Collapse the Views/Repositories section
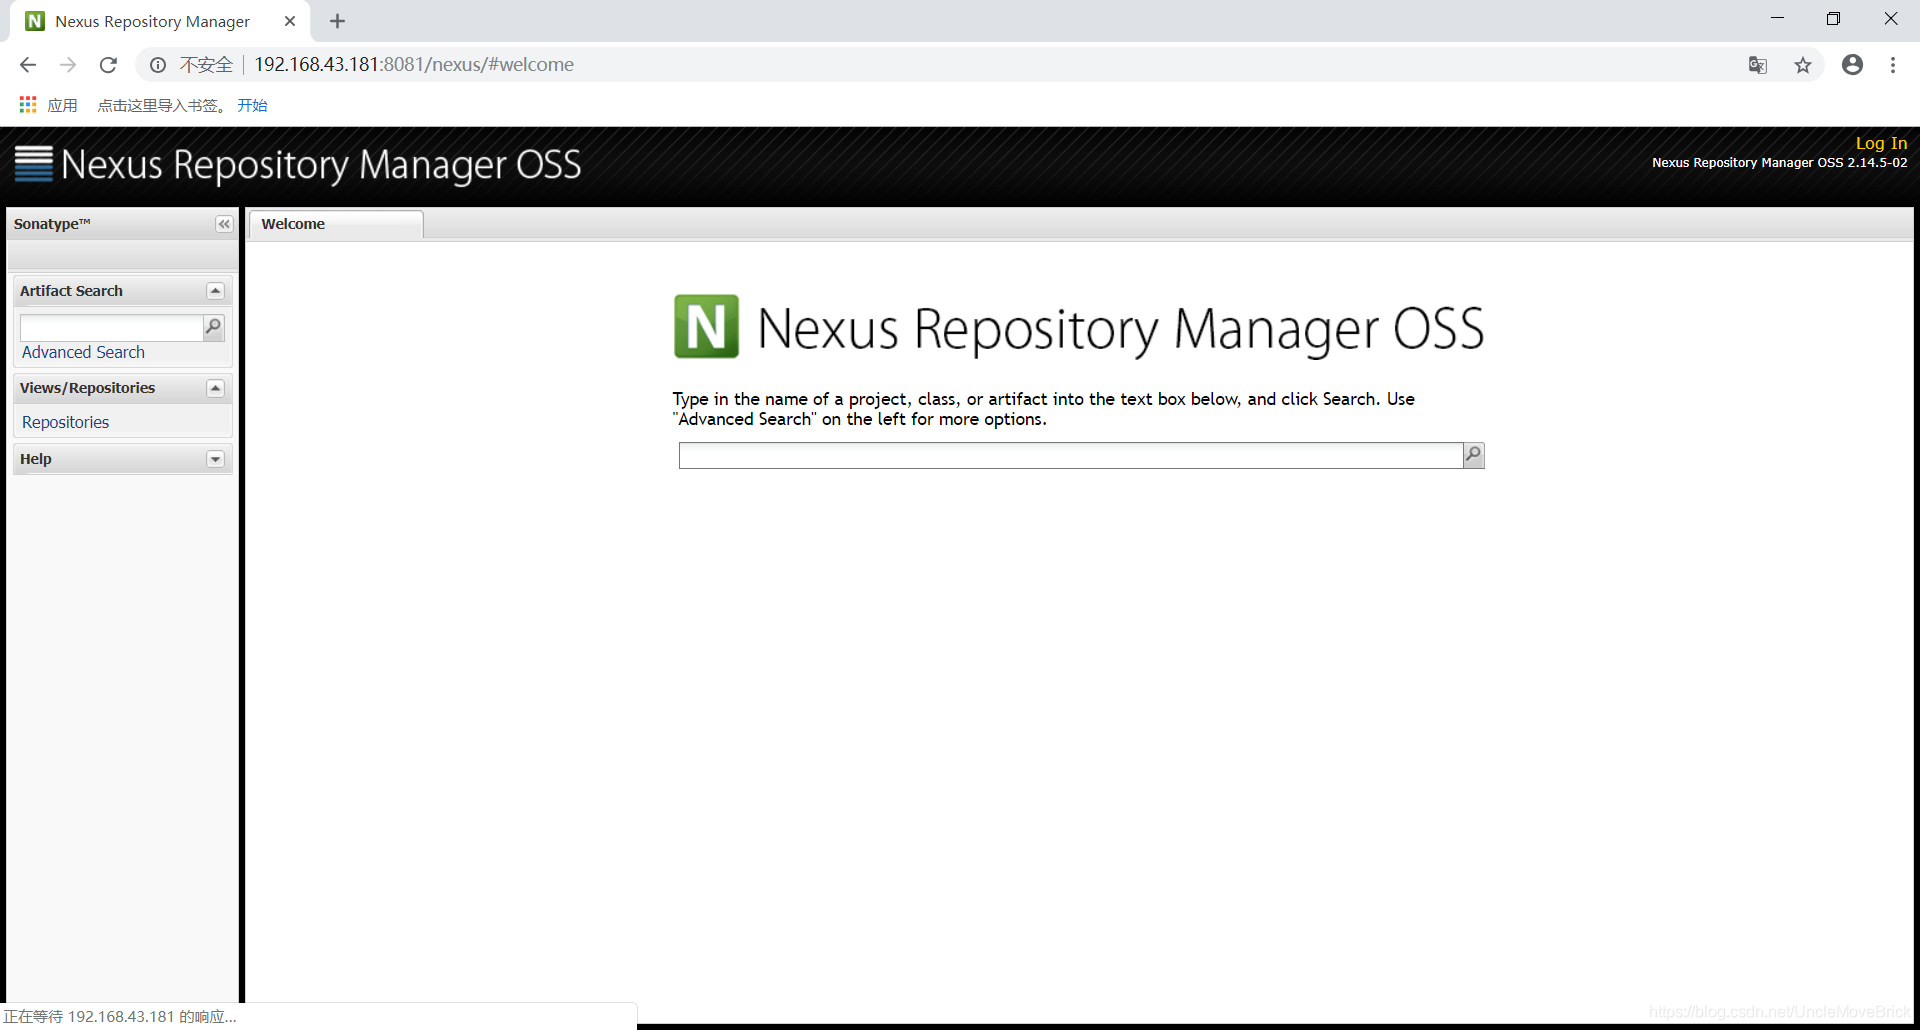 [215, 388]
